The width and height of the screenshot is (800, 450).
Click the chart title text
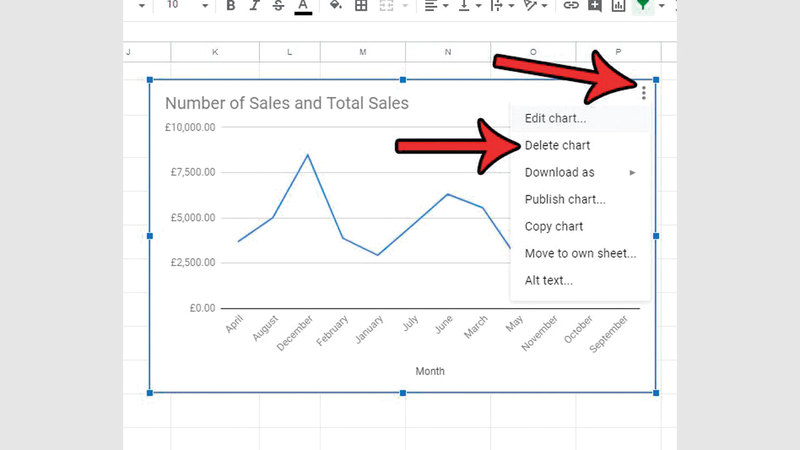point(287,103)
